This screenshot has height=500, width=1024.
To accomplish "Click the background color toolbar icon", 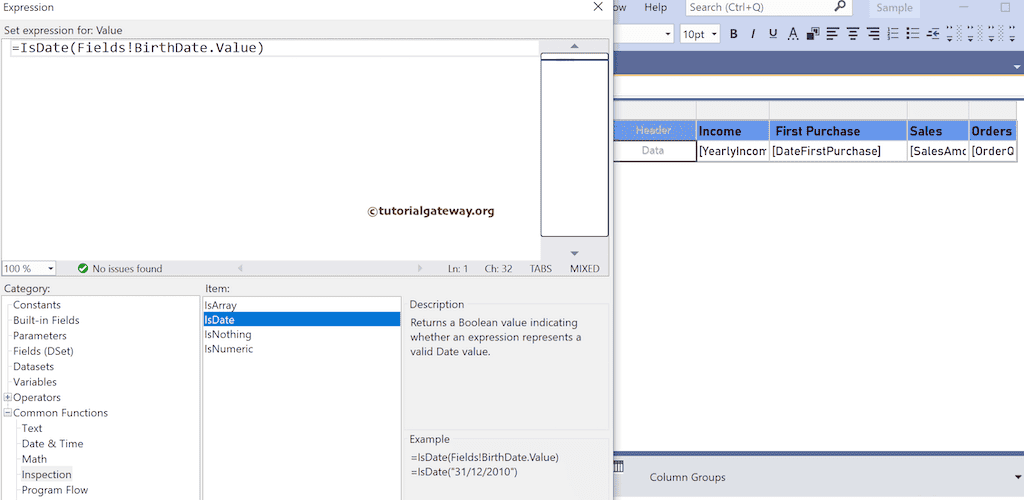I will coord(813,34).
